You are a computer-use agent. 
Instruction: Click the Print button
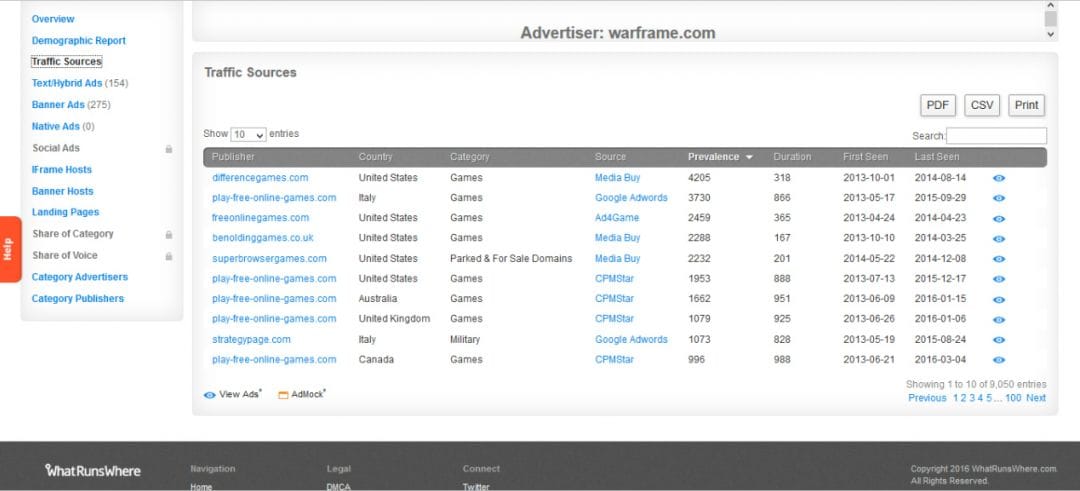click(x=1026, y=105)
